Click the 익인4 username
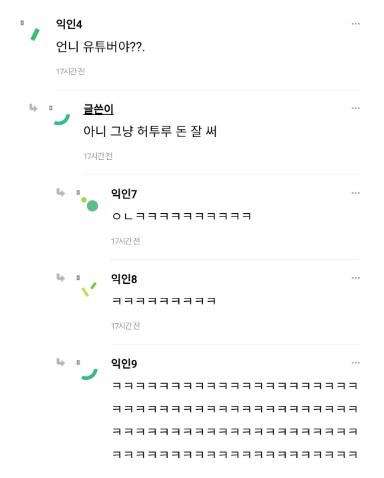This screenshot has height=478, width=384. pyautogui.click(x=69, y=24)
